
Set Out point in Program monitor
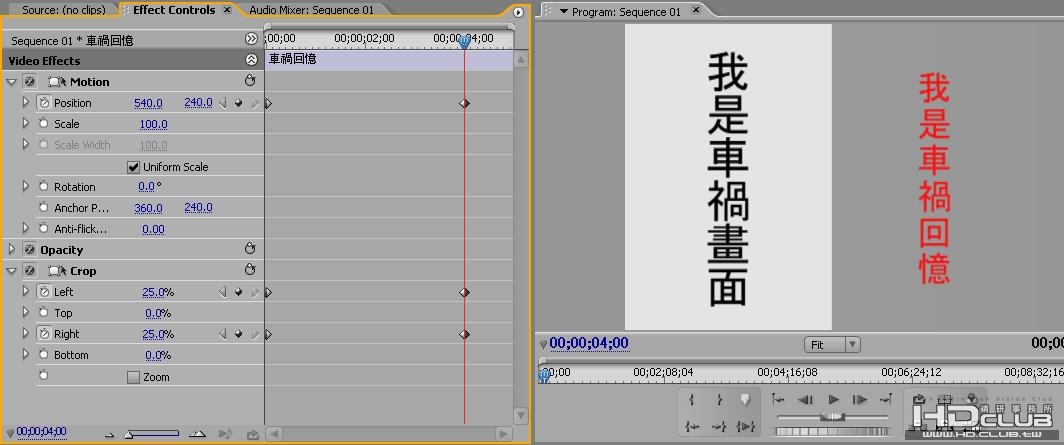coord(719,400)
